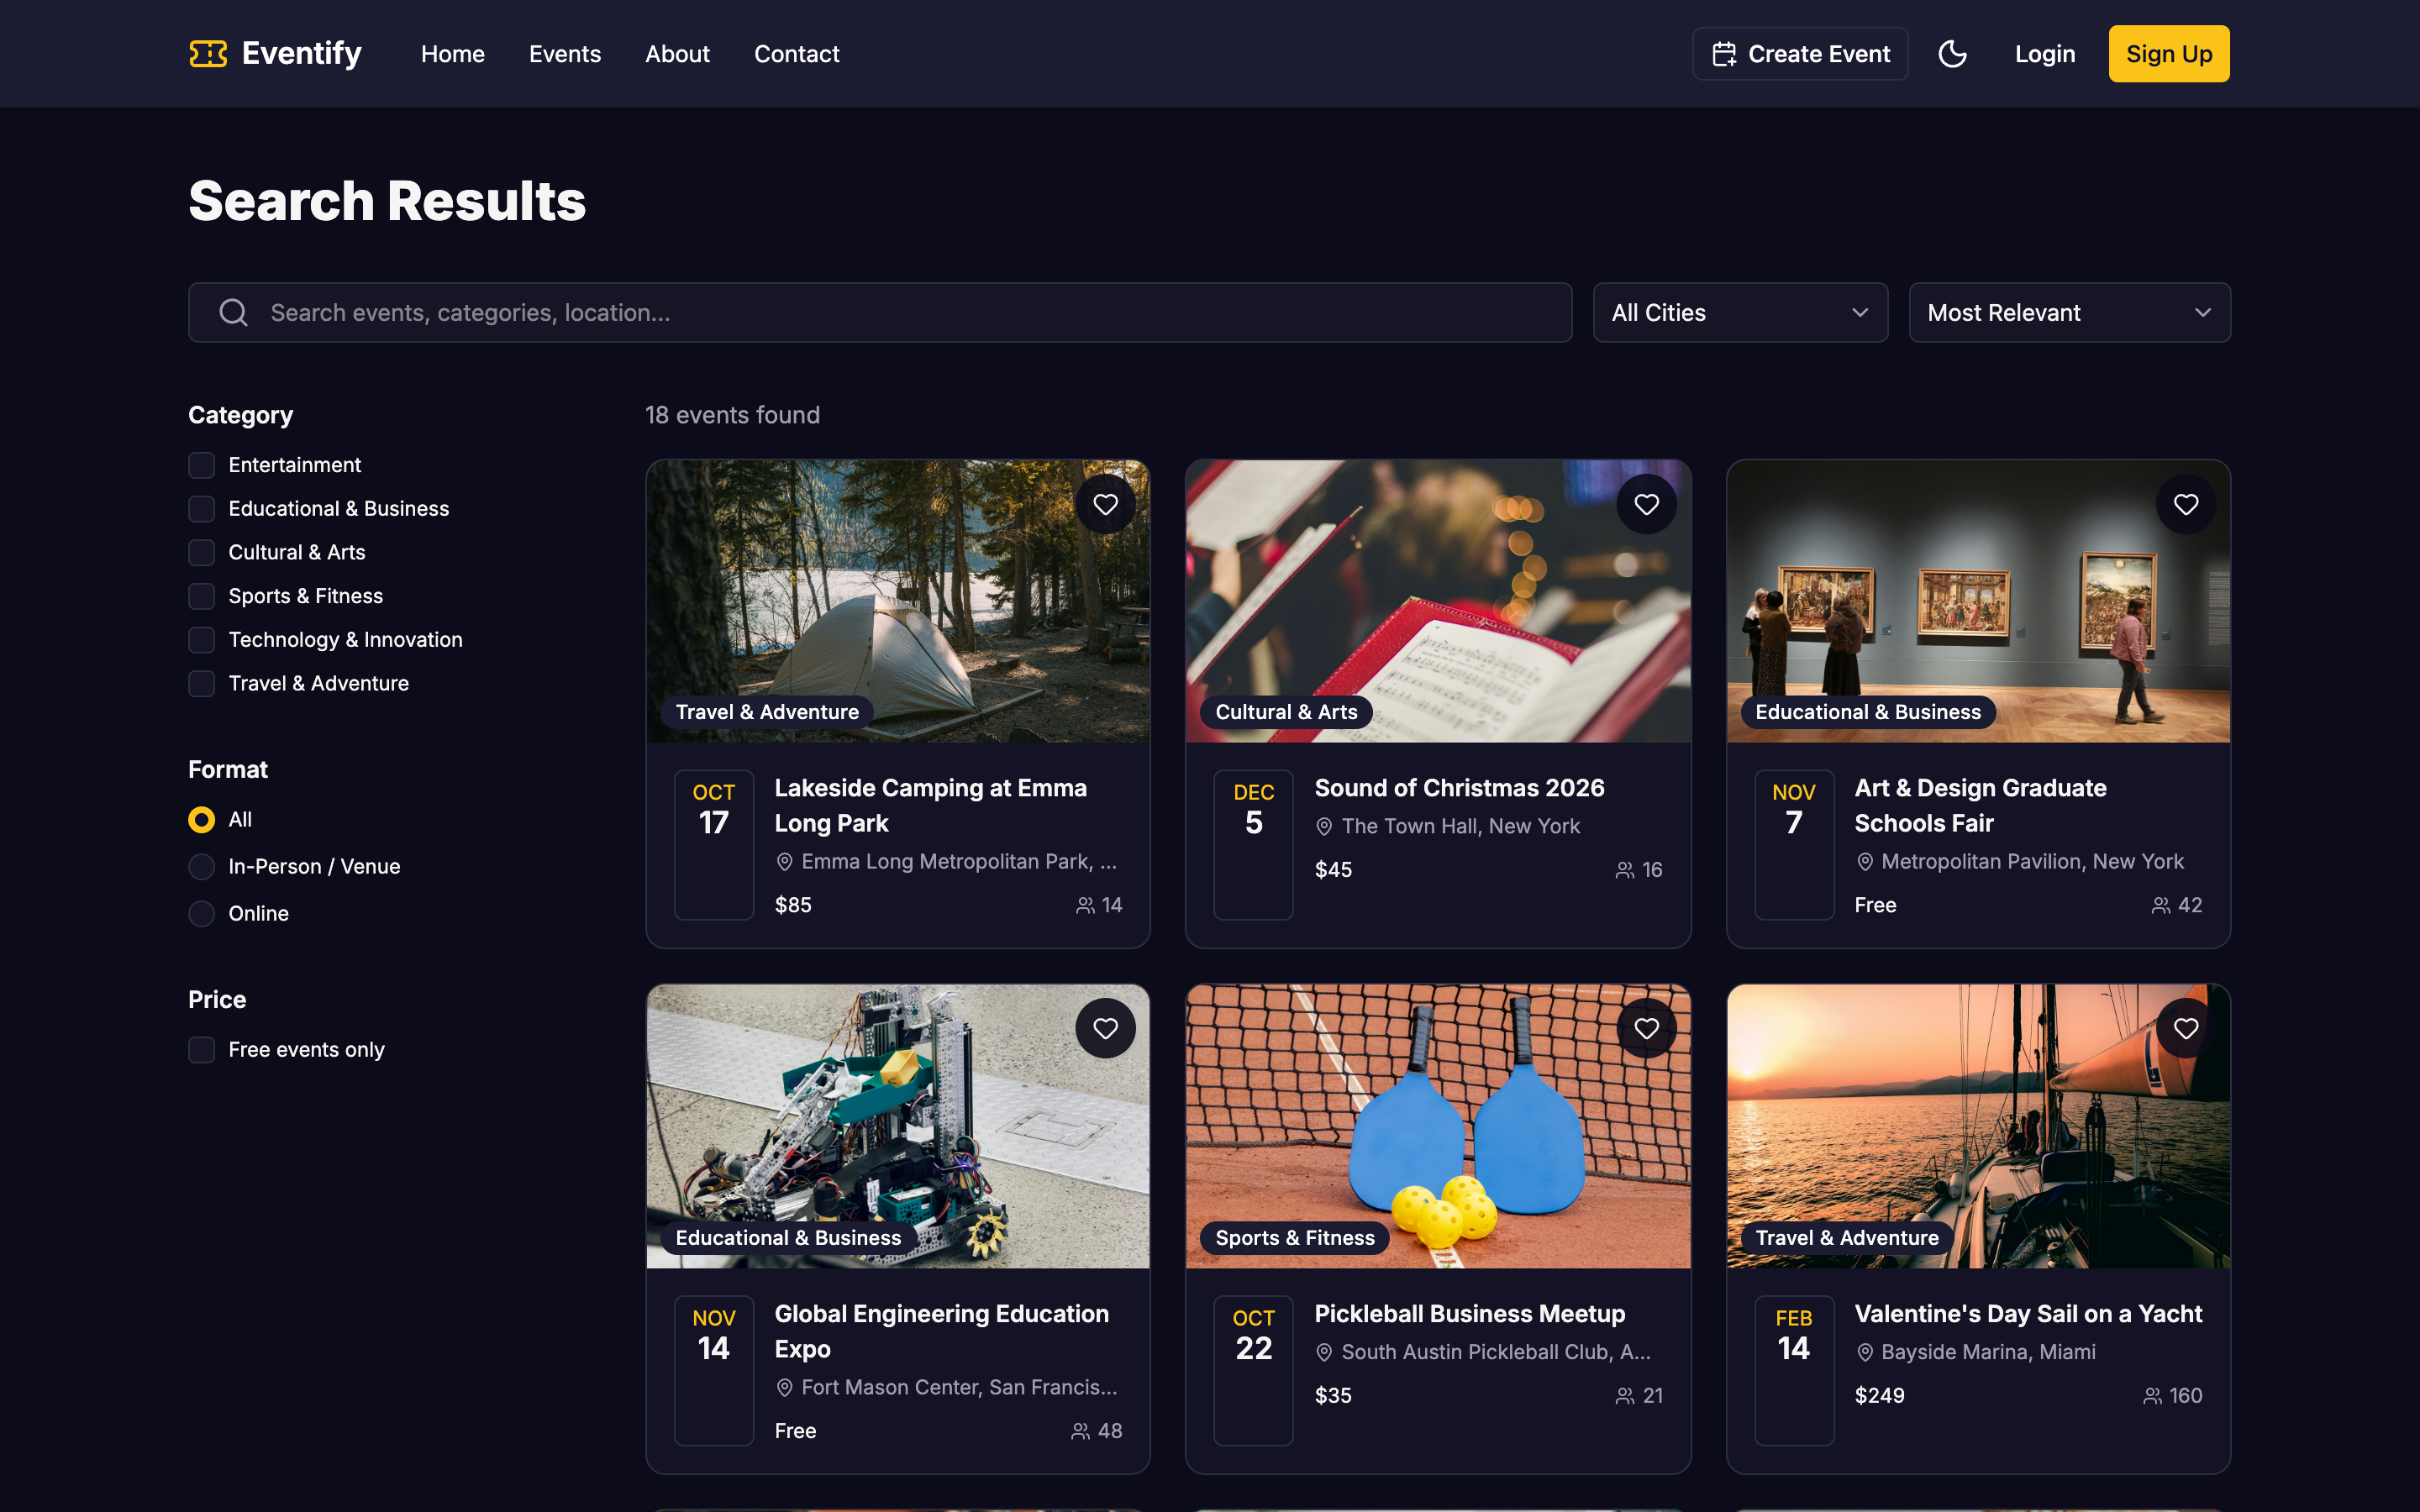Open the Lakeside Camping tent thumbnail
Screen dimensions: 2420x1512
point(898,601)
